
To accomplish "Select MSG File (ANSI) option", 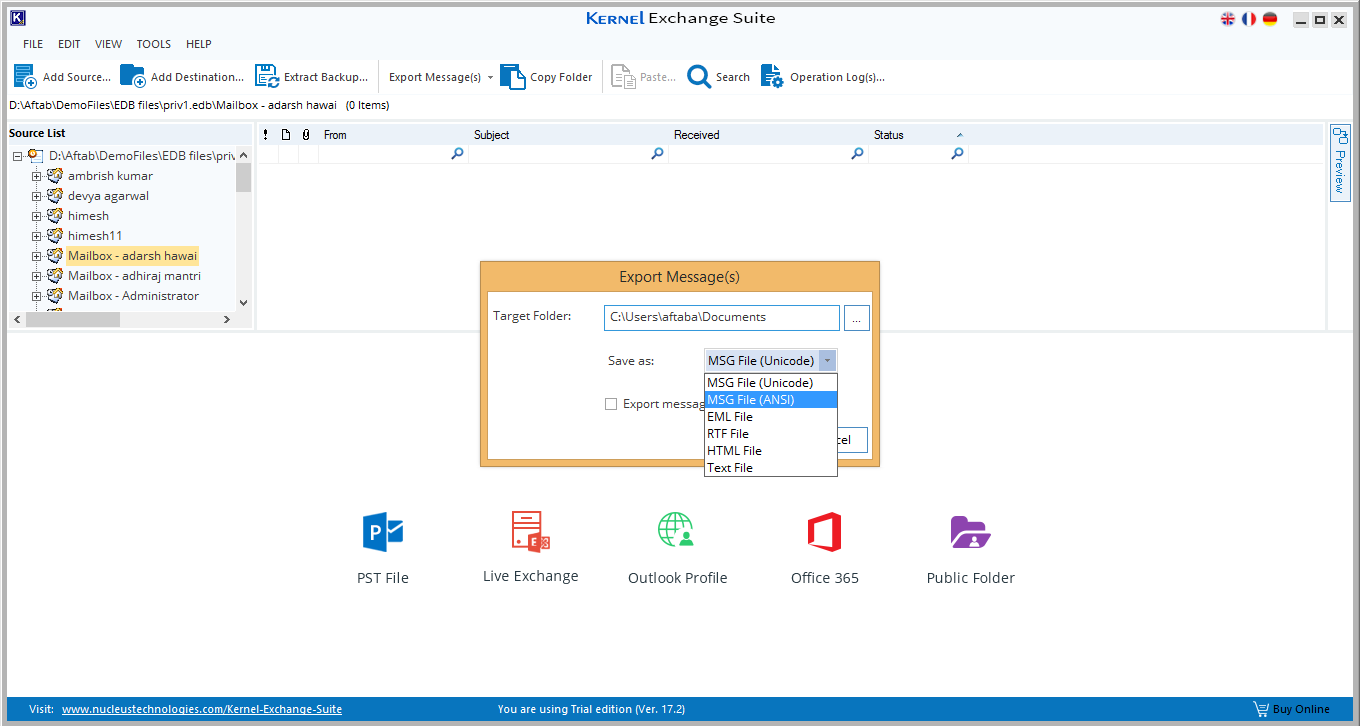I will tap(771, 400).
